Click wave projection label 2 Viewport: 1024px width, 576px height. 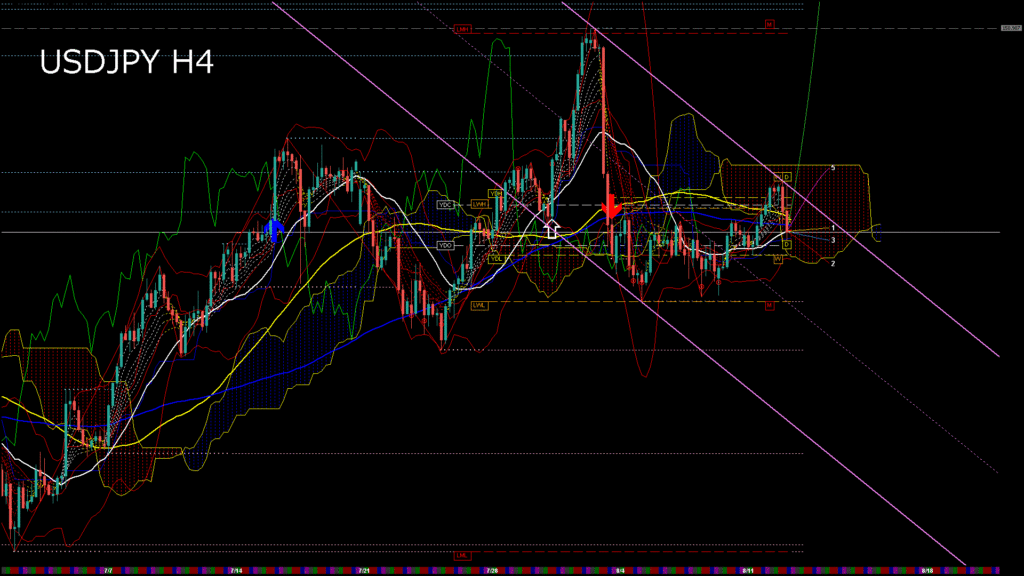click(833, 263)
